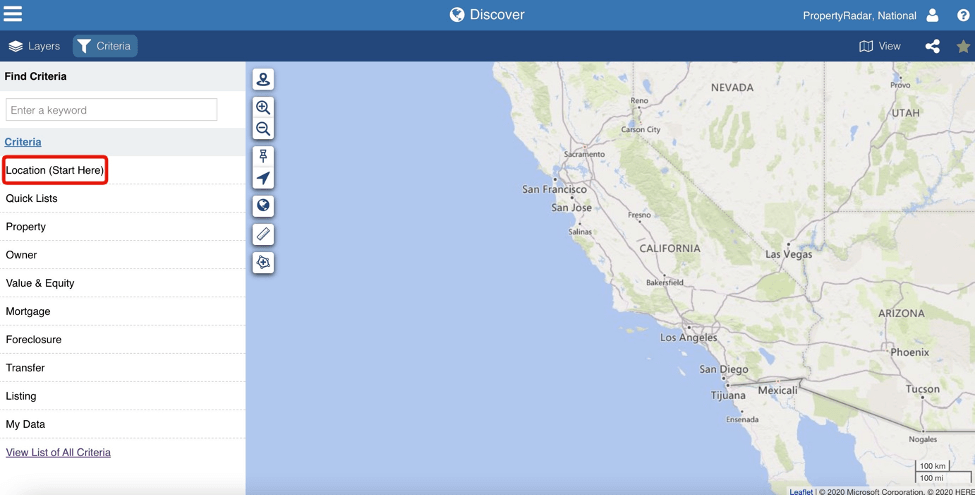The image size is (977, 495).
Task: Open the Listing criteria category
Action: (x=123, y=396)
